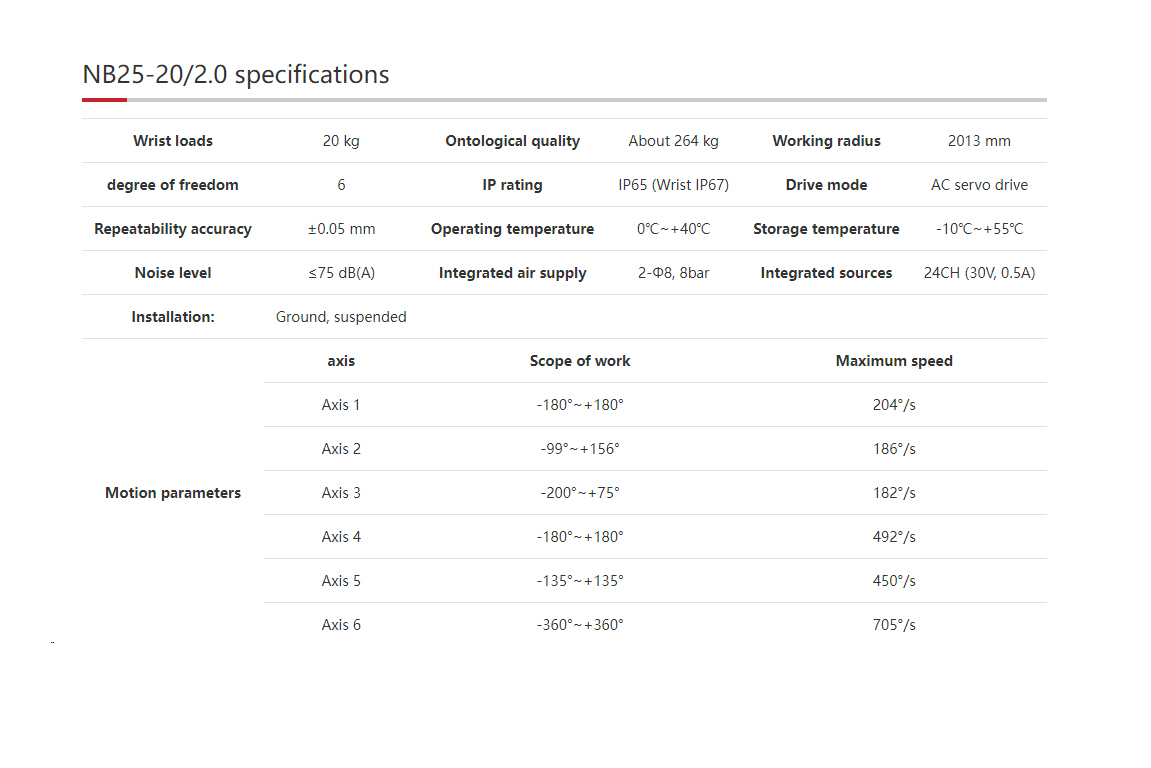
Task: Click the Integrated air supply 2-Φ8, 8bar value
Action: 673,273
